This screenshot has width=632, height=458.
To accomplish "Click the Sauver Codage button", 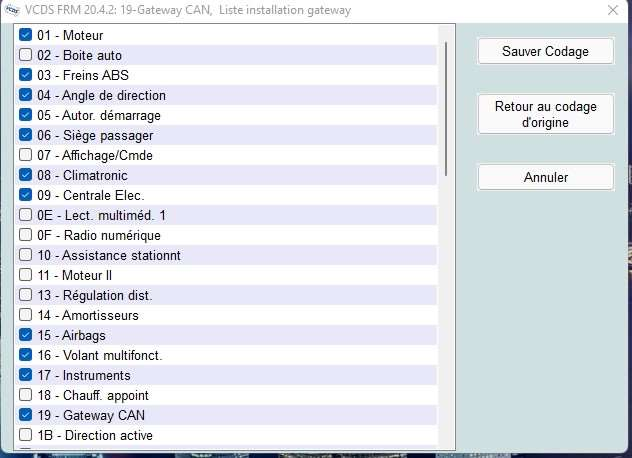I will coord(546,51).
